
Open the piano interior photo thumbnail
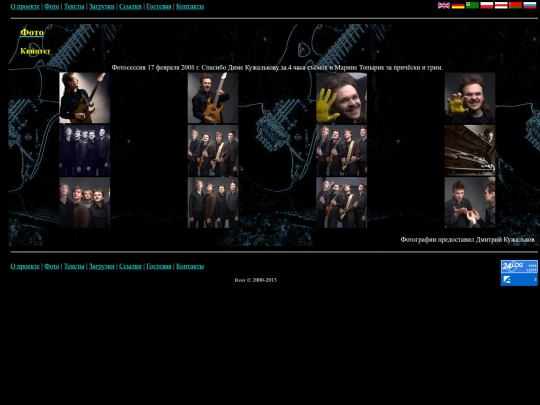470,150
